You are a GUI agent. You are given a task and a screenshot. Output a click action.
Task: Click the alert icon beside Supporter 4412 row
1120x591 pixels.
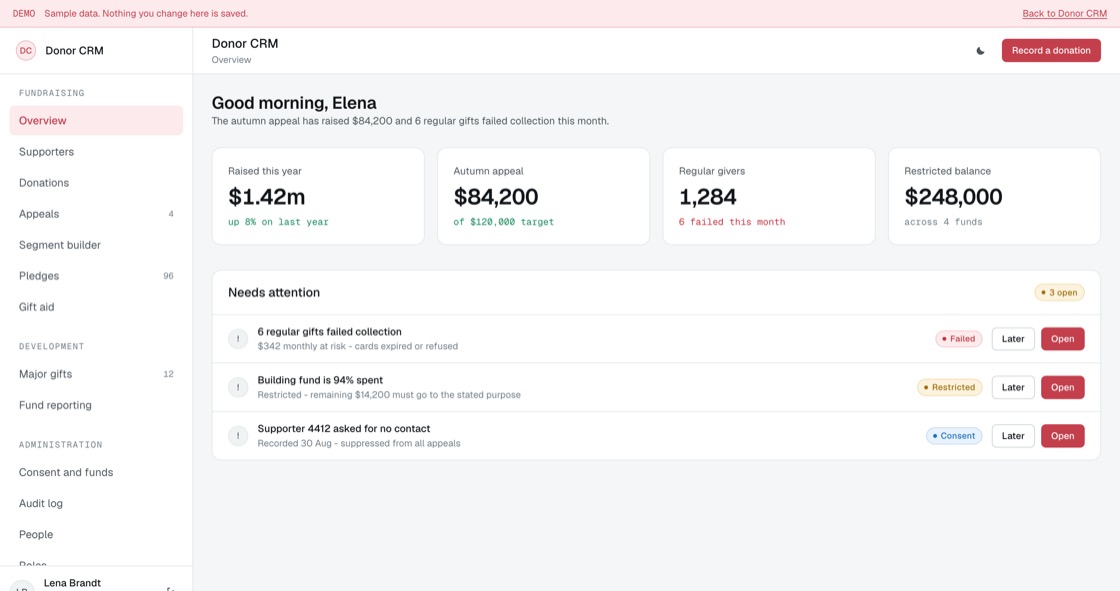tap(238, 436)
